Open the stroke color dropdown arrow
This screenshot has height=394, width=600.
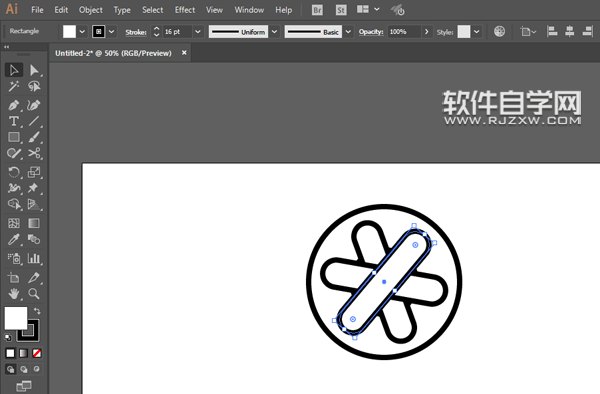click(111, 32)
